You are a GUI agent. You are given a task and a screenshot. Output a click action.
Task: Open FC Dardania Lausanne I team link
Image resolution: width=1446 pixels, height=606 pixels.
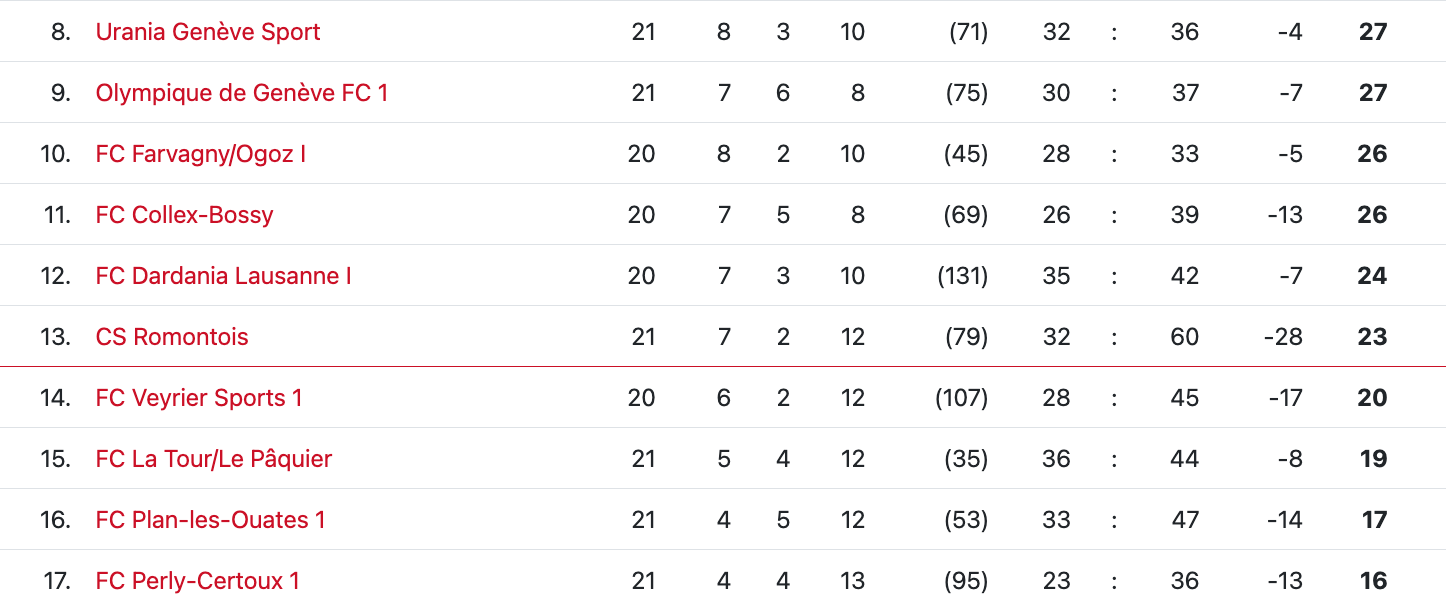[x=224, y=276]
